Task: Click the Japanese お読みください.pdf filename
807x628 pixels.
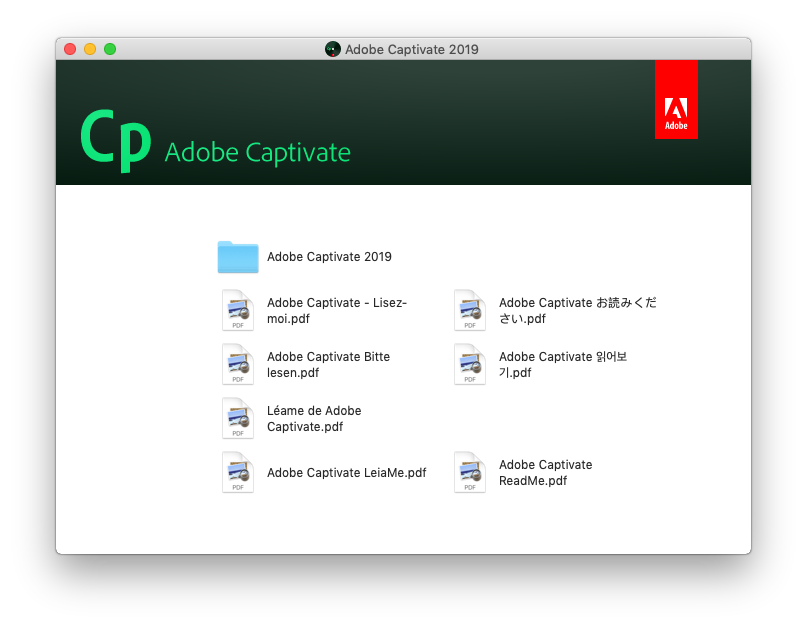Action: (577, 311)
